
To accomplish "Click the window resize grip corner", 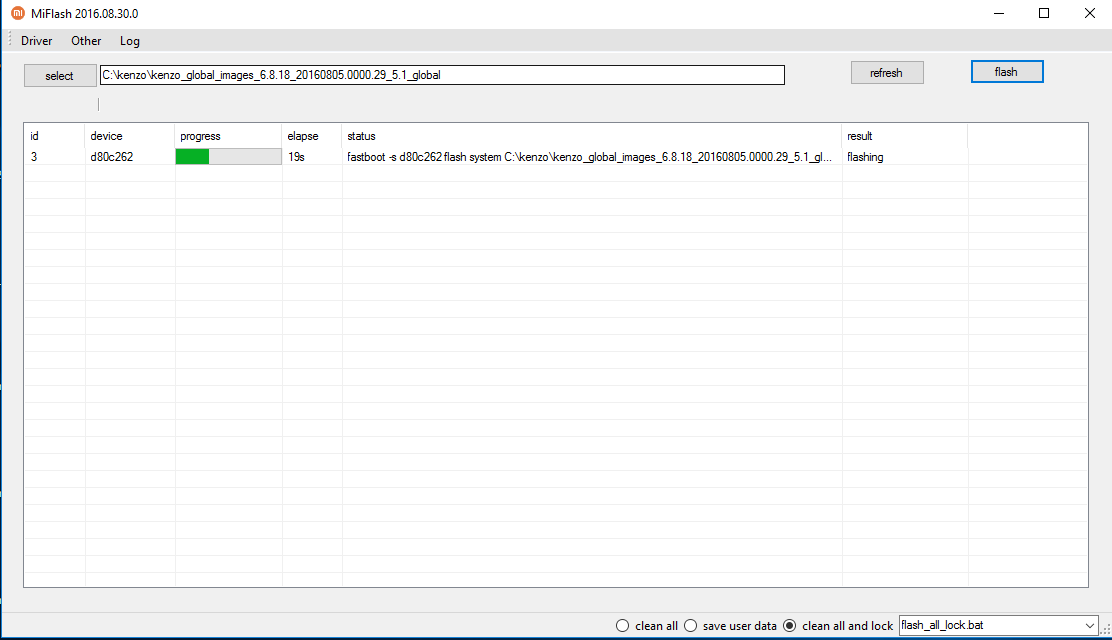I will click(1105, 629).
